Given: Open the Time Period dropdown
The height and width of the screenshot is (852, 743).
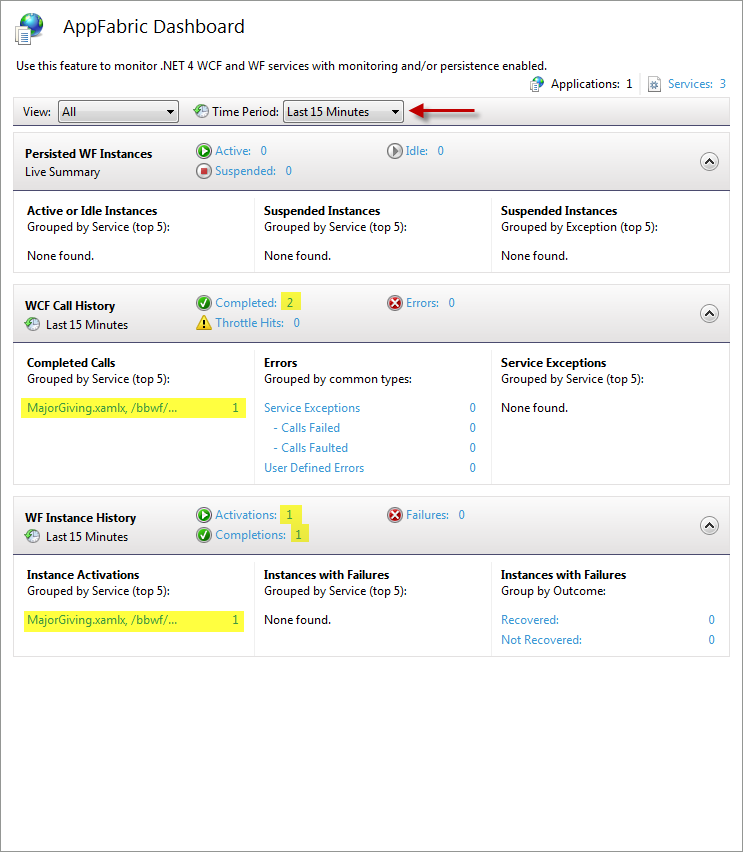Looking at the screenshot, I should pos(343,112).
